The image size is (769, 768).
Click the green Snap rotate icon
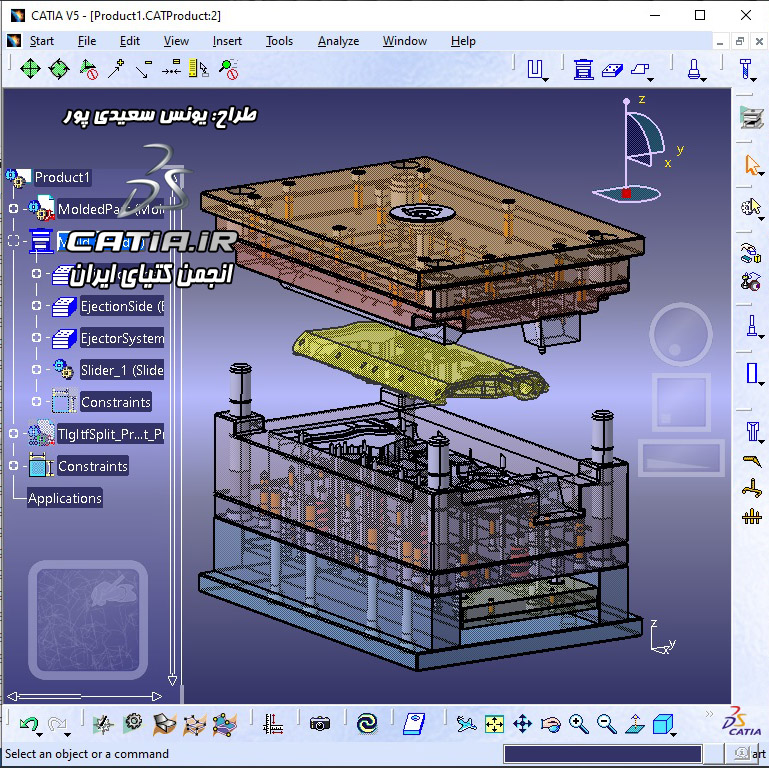click(59, 69)
